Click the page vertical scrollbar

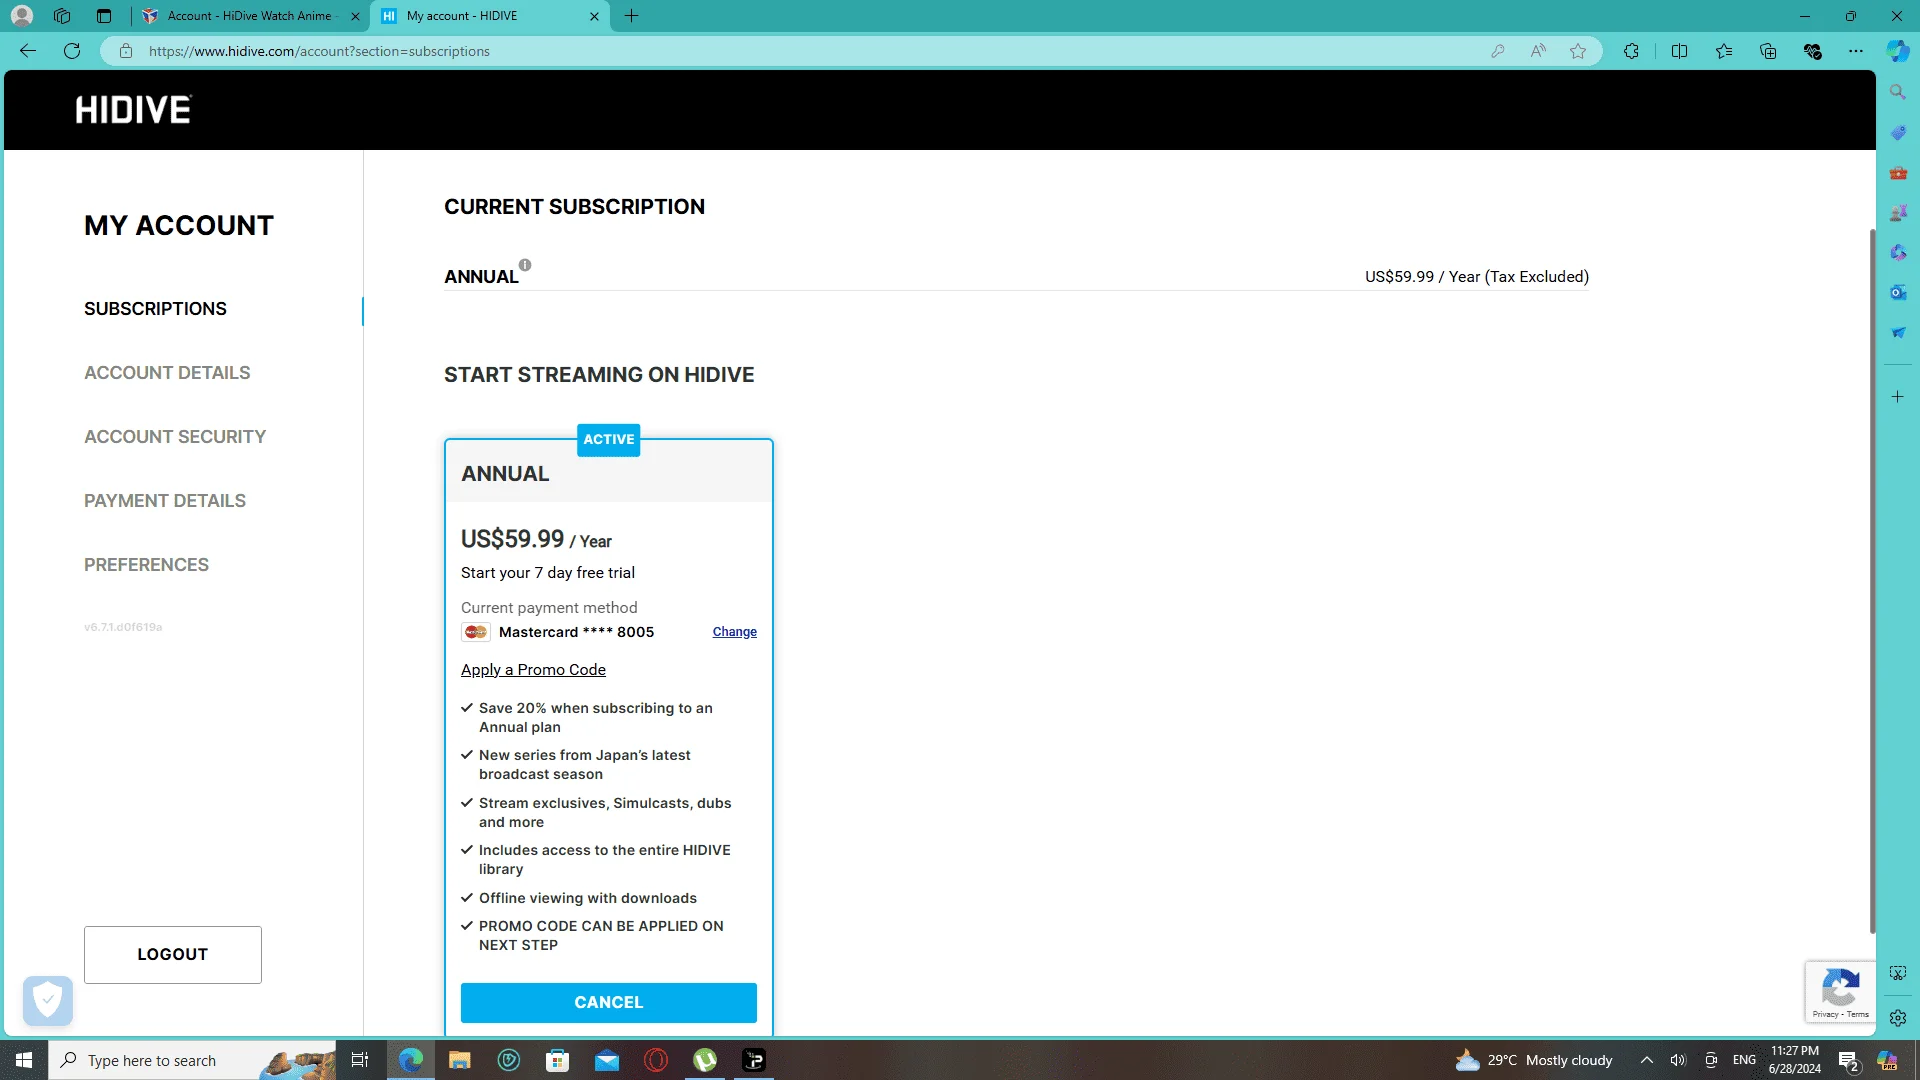click(x=1872, y=580)
